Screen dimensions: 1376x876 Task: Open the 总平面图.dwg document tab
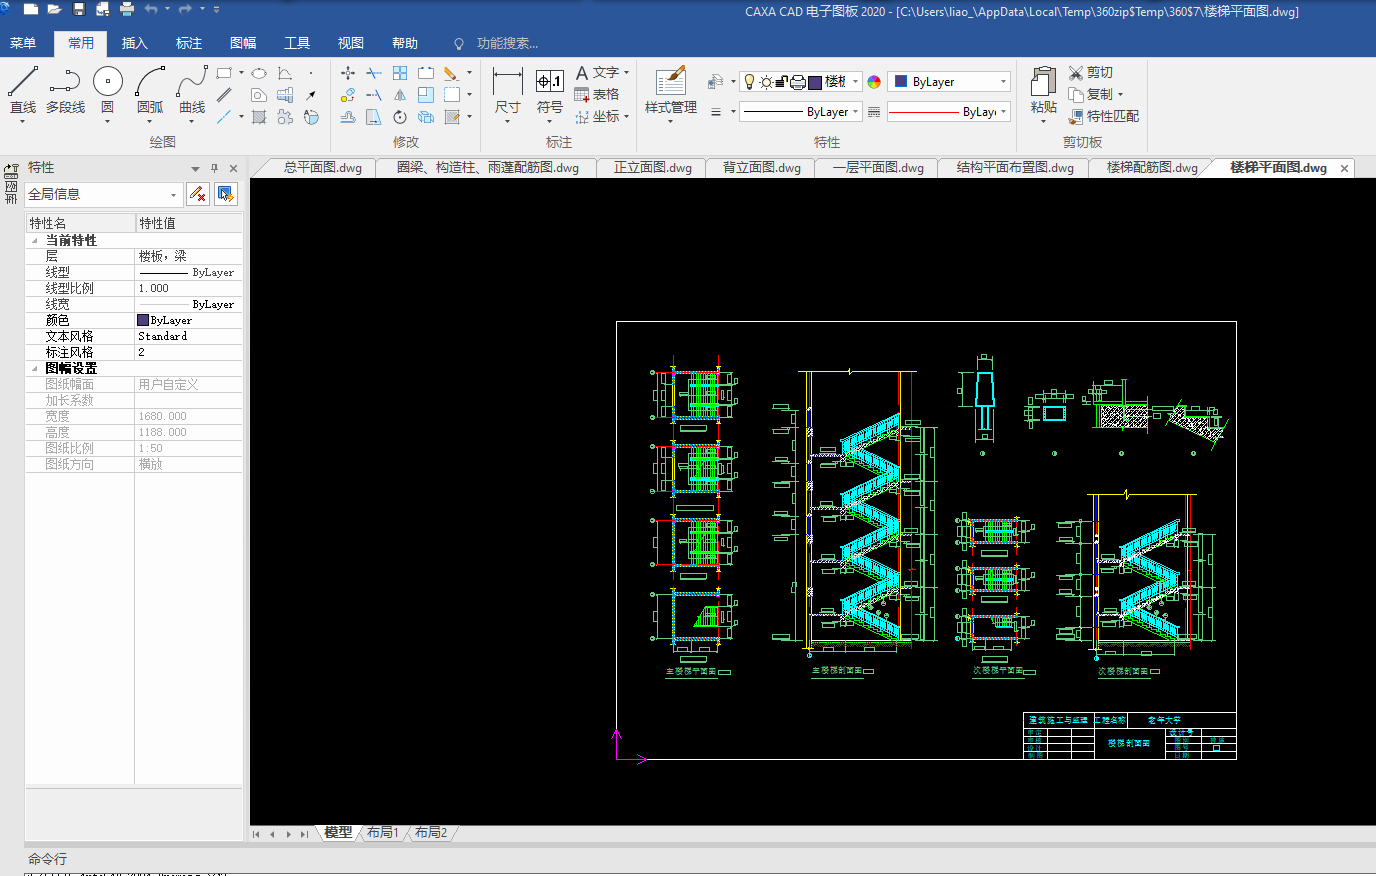pyautogui.click(x=322, y=168)
